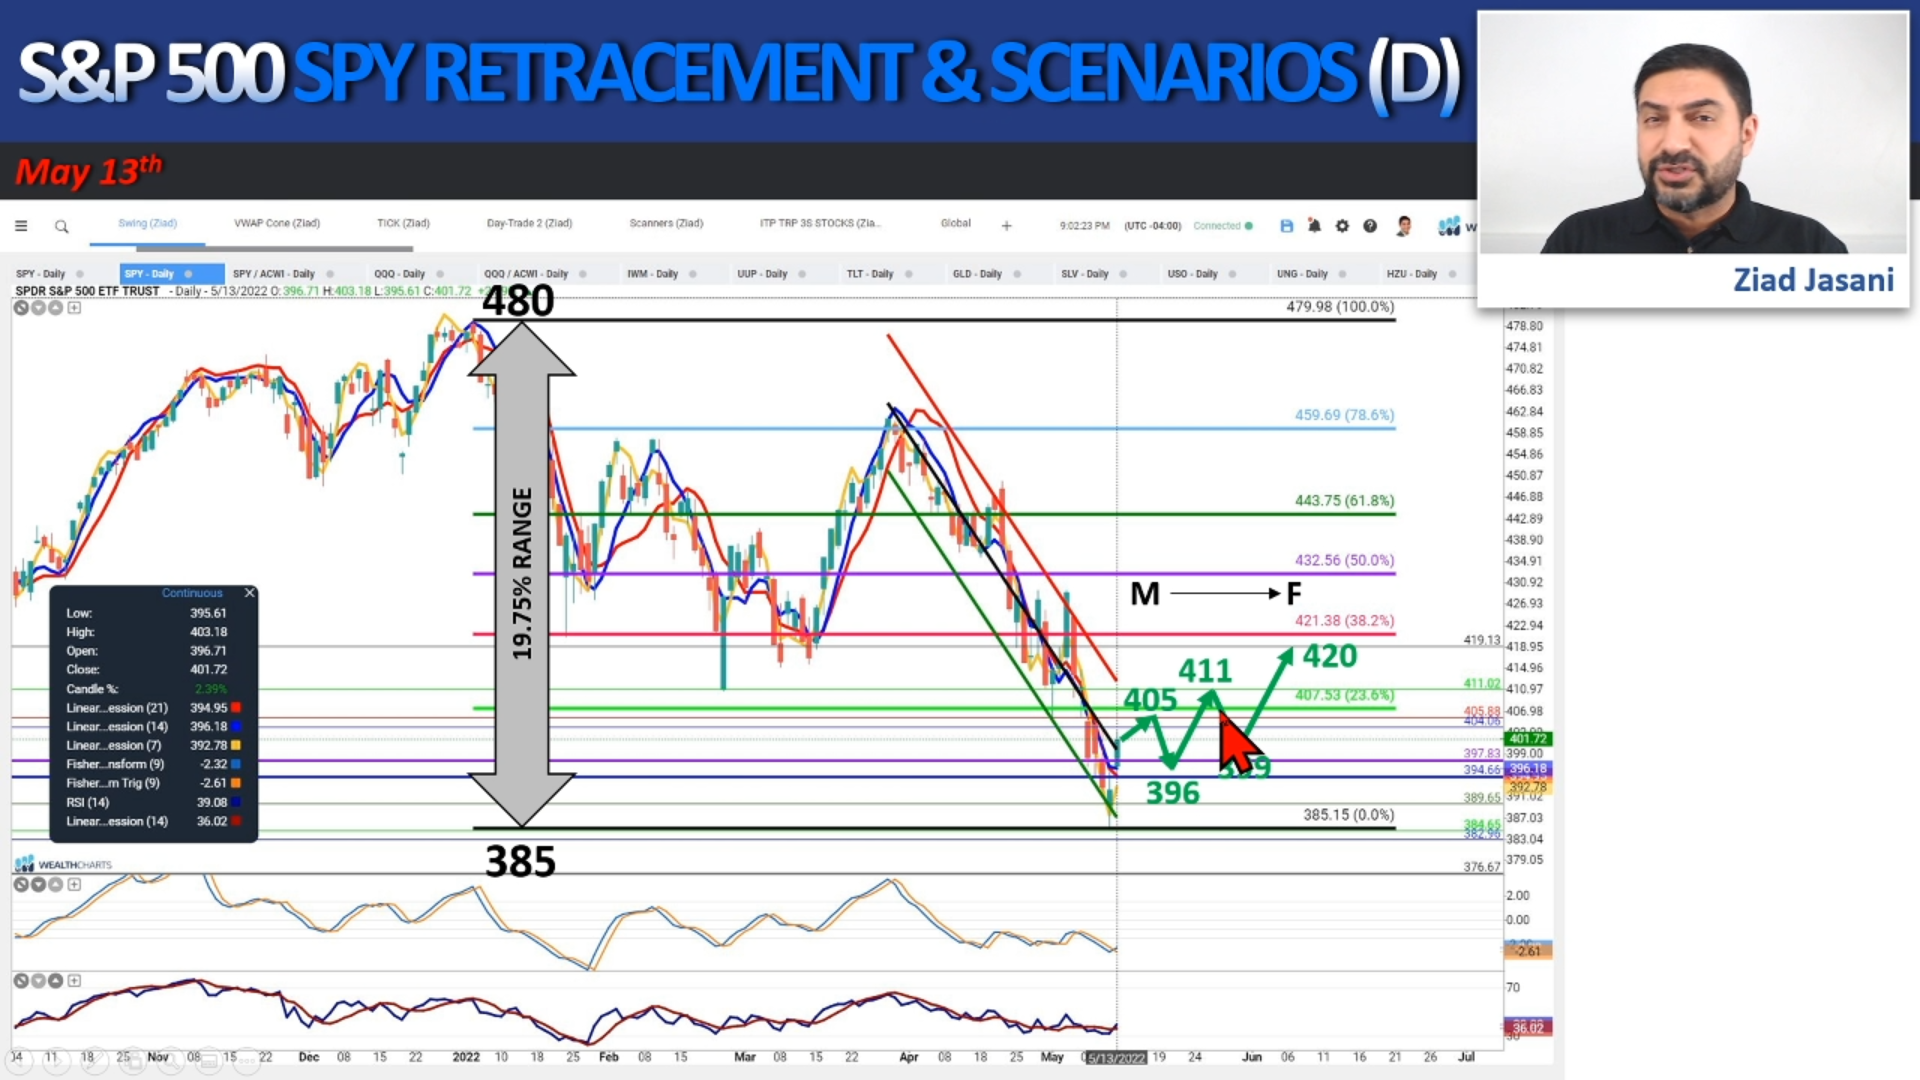Click the yellow Linear Regression (7) color swatch
The height and width of the screenshot is (1080, 1920).
(x=236, y=746)
